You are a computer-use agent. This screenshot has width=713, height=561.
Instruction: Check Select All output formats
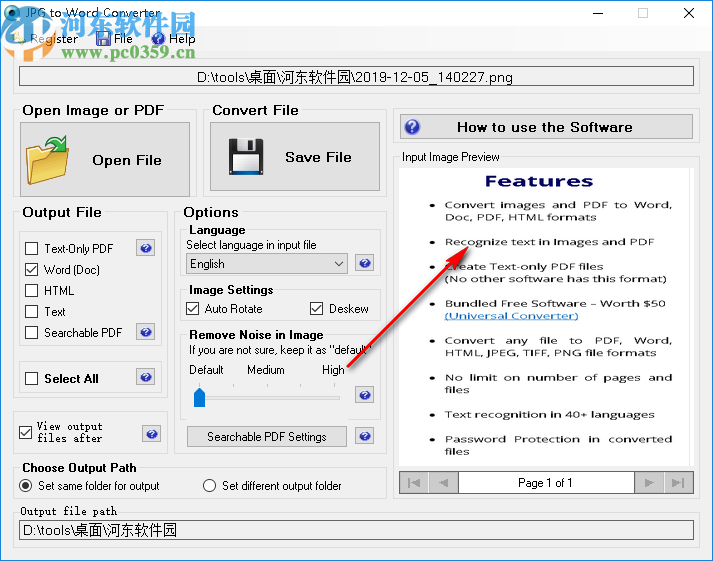click(31, 379)
